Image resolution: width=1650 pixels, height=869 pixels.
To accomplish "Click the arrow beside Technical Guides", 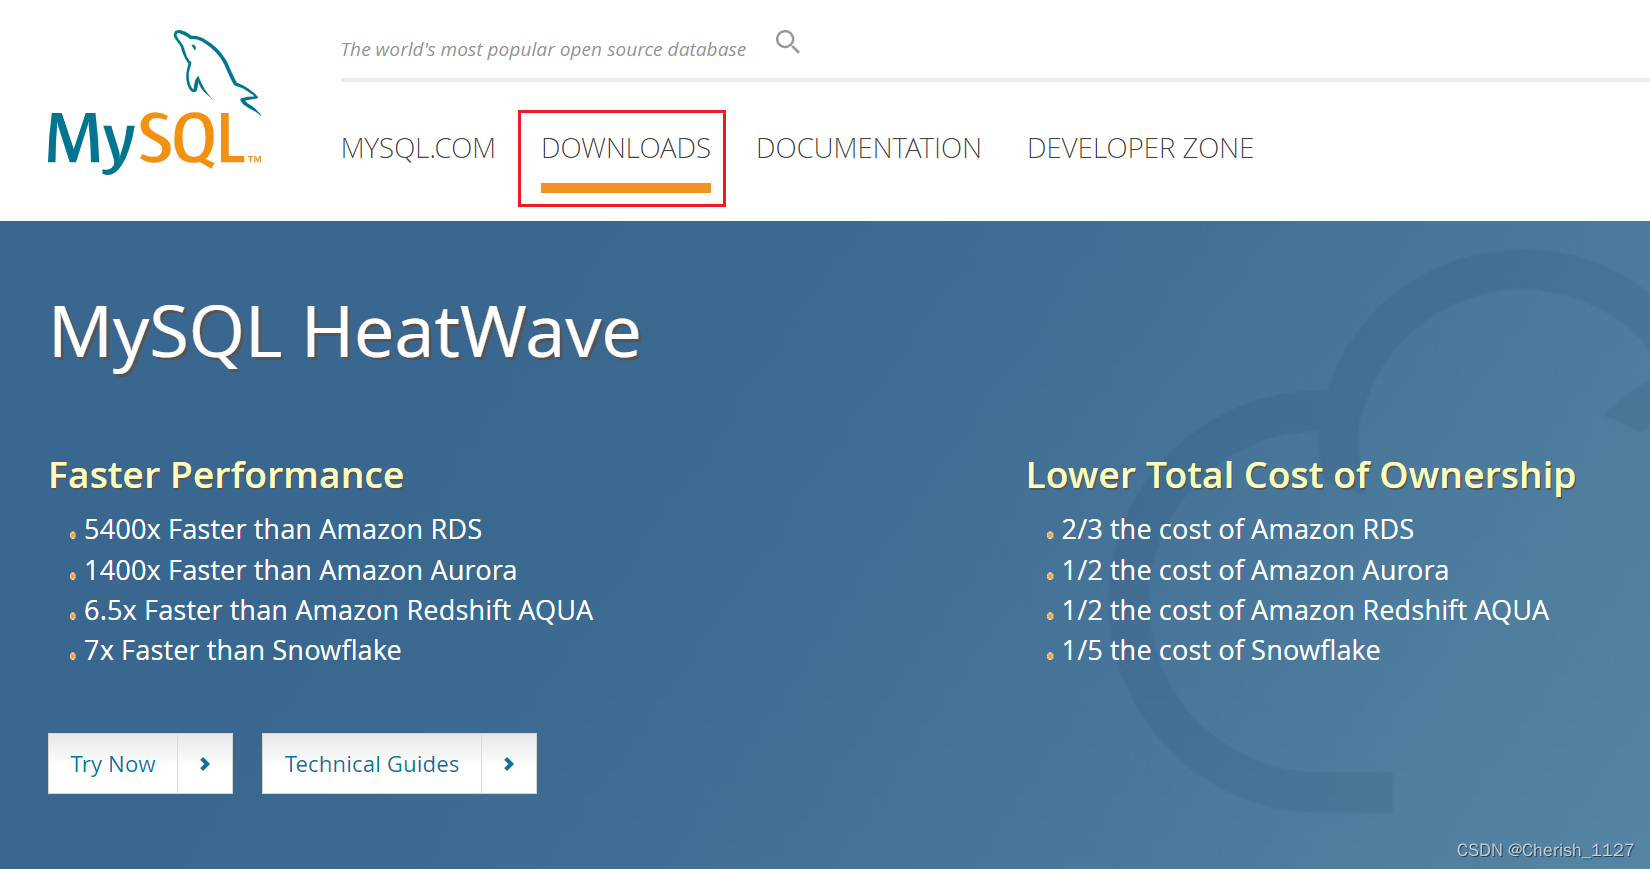I will tap(509, 764).
